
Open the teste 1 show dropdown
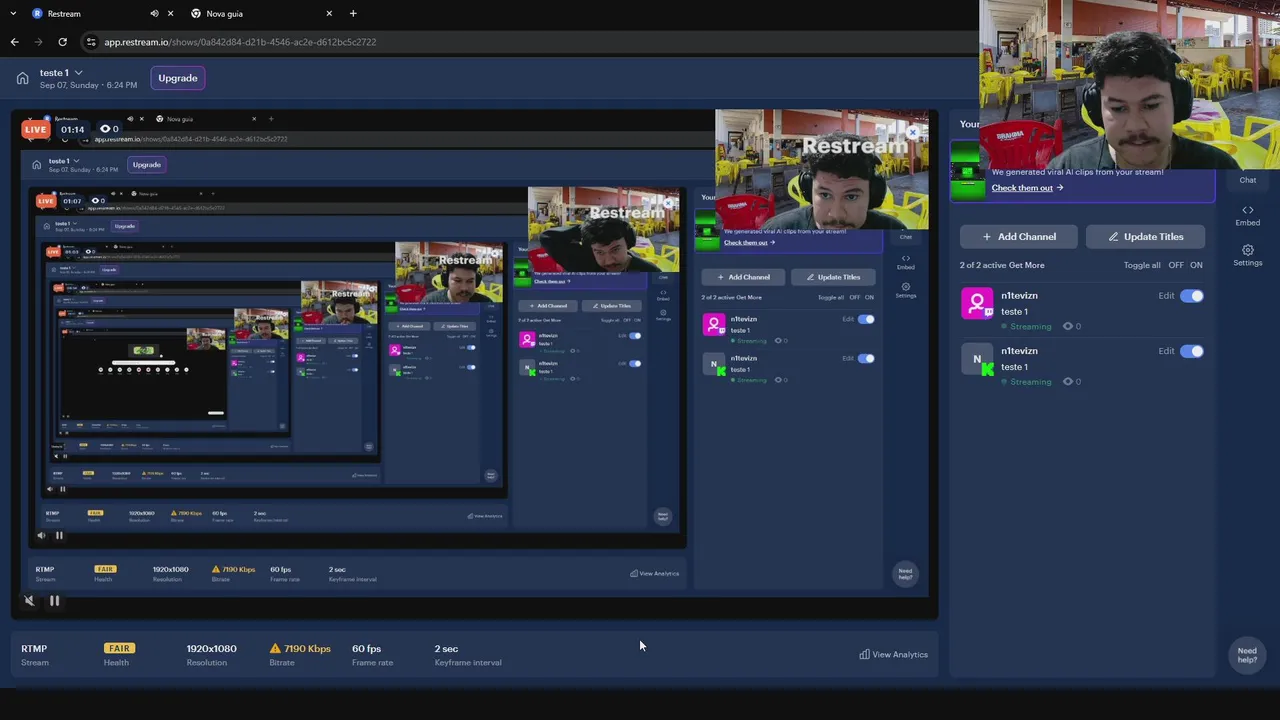tap(61, 73)
